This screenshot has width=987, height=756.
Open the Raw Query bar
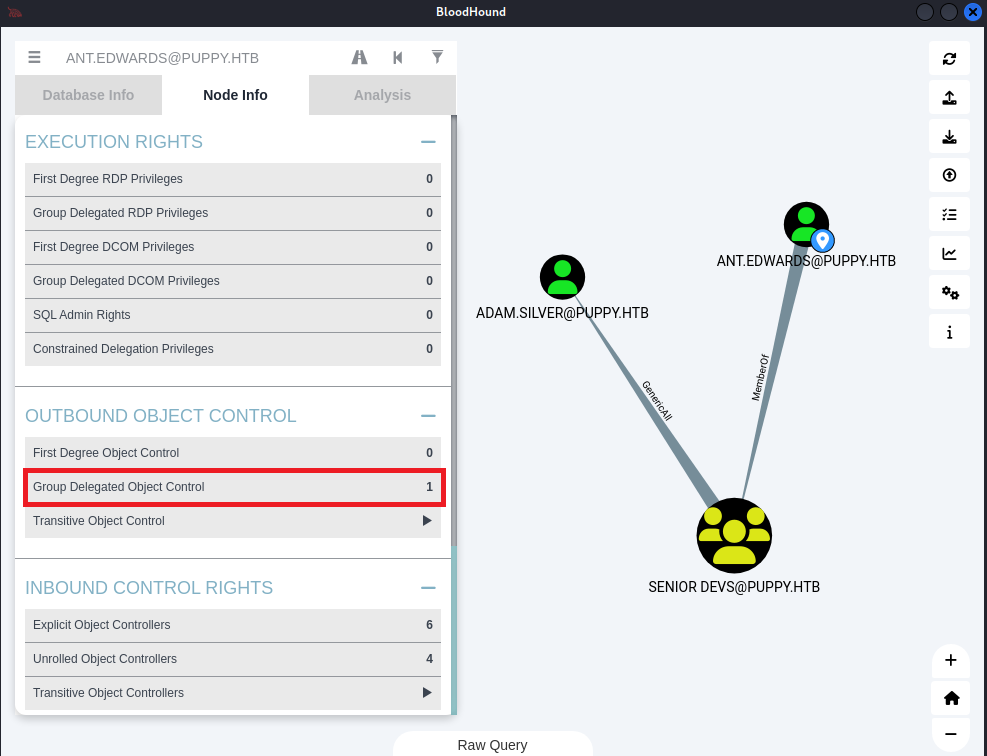point(492,745)
